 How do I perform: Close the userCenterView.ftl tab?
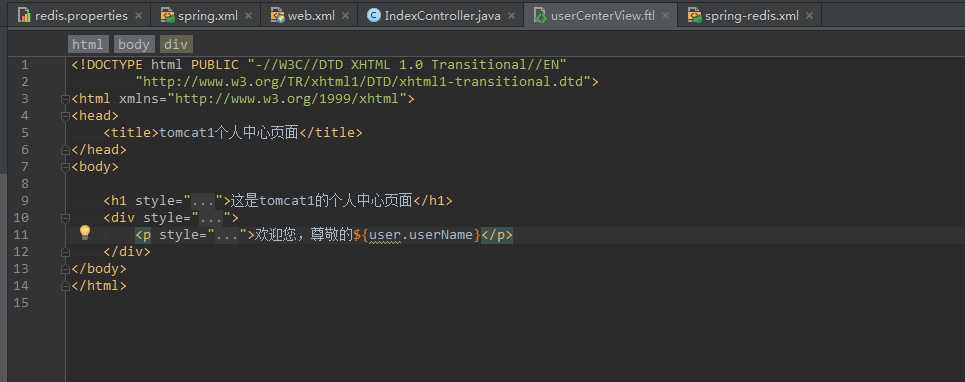tap(665, 16)
